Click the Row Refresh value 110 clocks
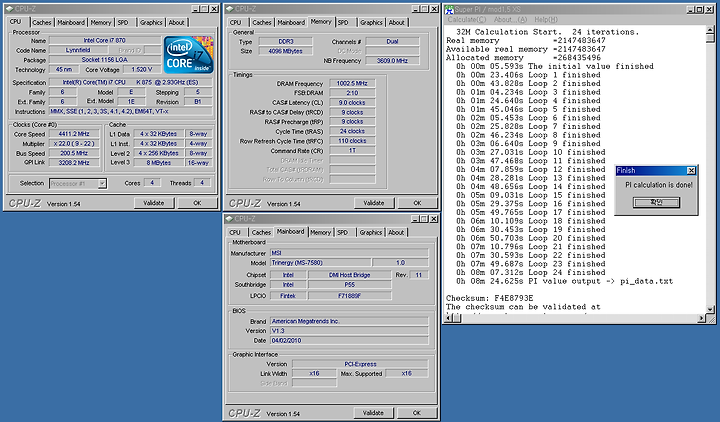The image size is (720, 422). [x=352, y=141]
